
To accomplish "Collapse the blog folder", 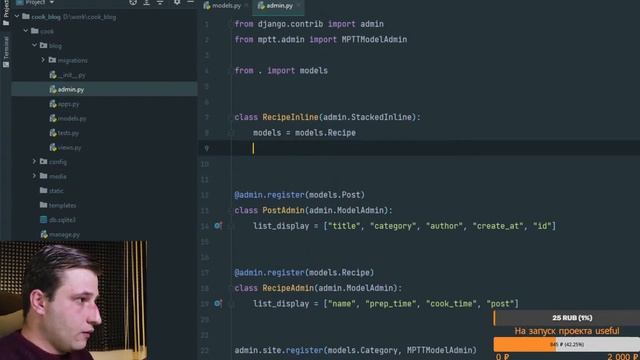I will pos(35,45).
